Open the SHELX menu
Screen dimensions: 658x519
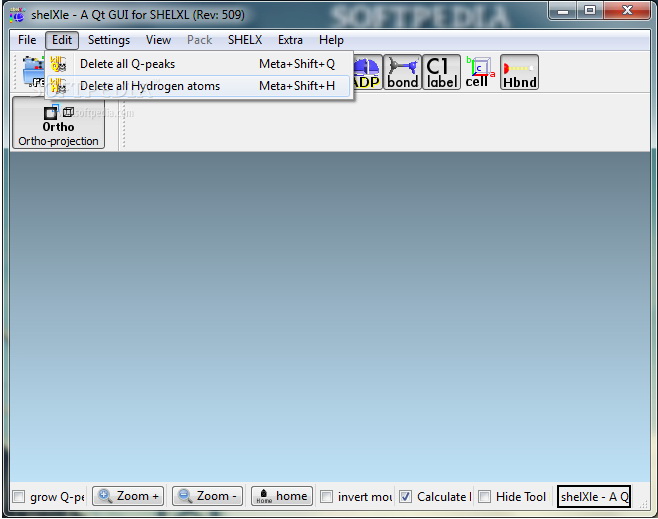(245, 40)
